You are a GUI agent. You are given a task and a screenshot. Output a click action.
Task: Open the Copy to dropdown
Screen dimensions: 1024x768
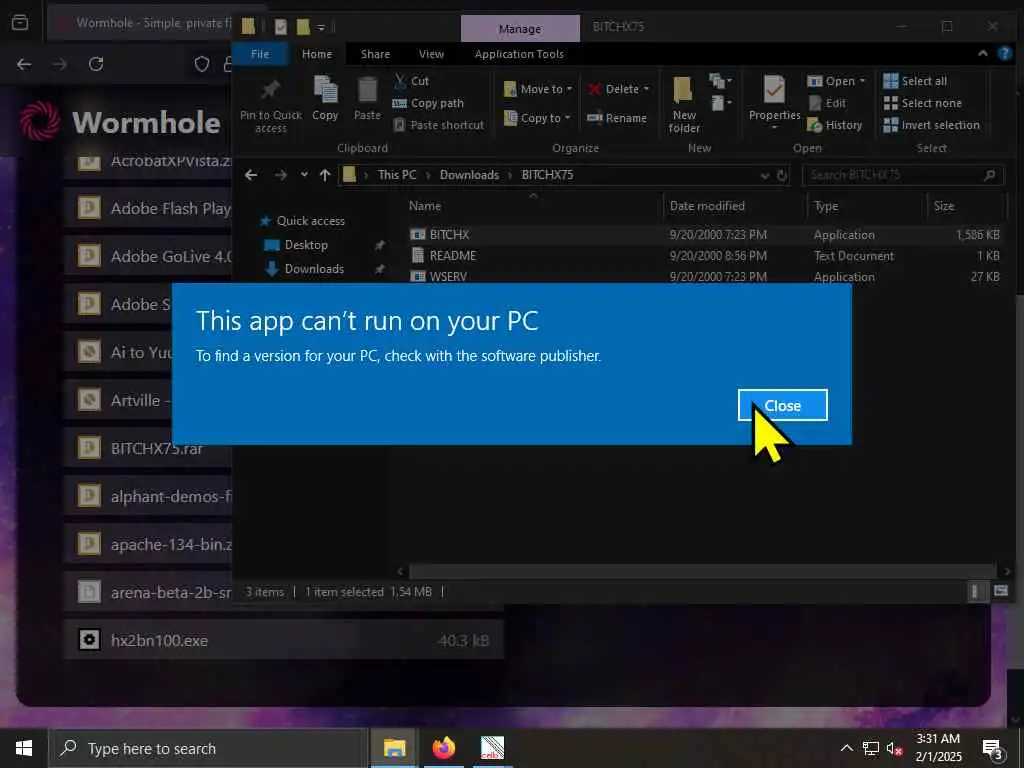tap(537, 118)
